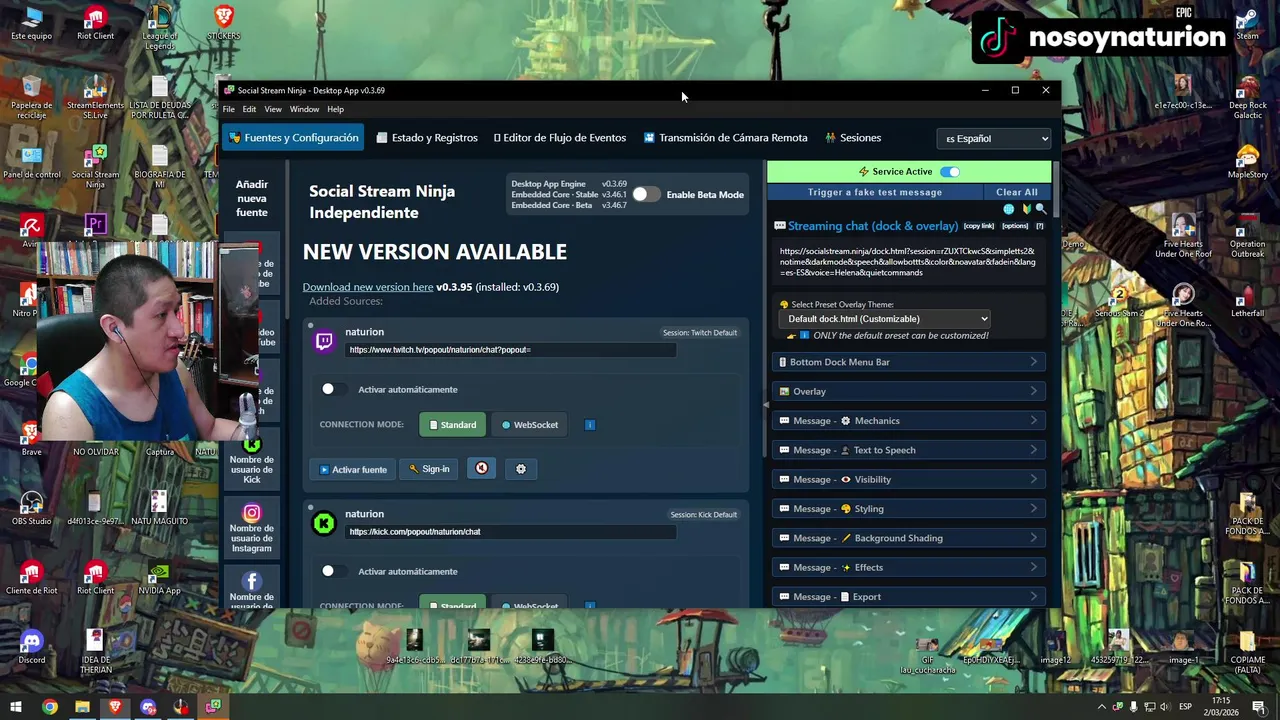
Task: Open MapleStory desktop shortcut
Action: [1247, 162]
